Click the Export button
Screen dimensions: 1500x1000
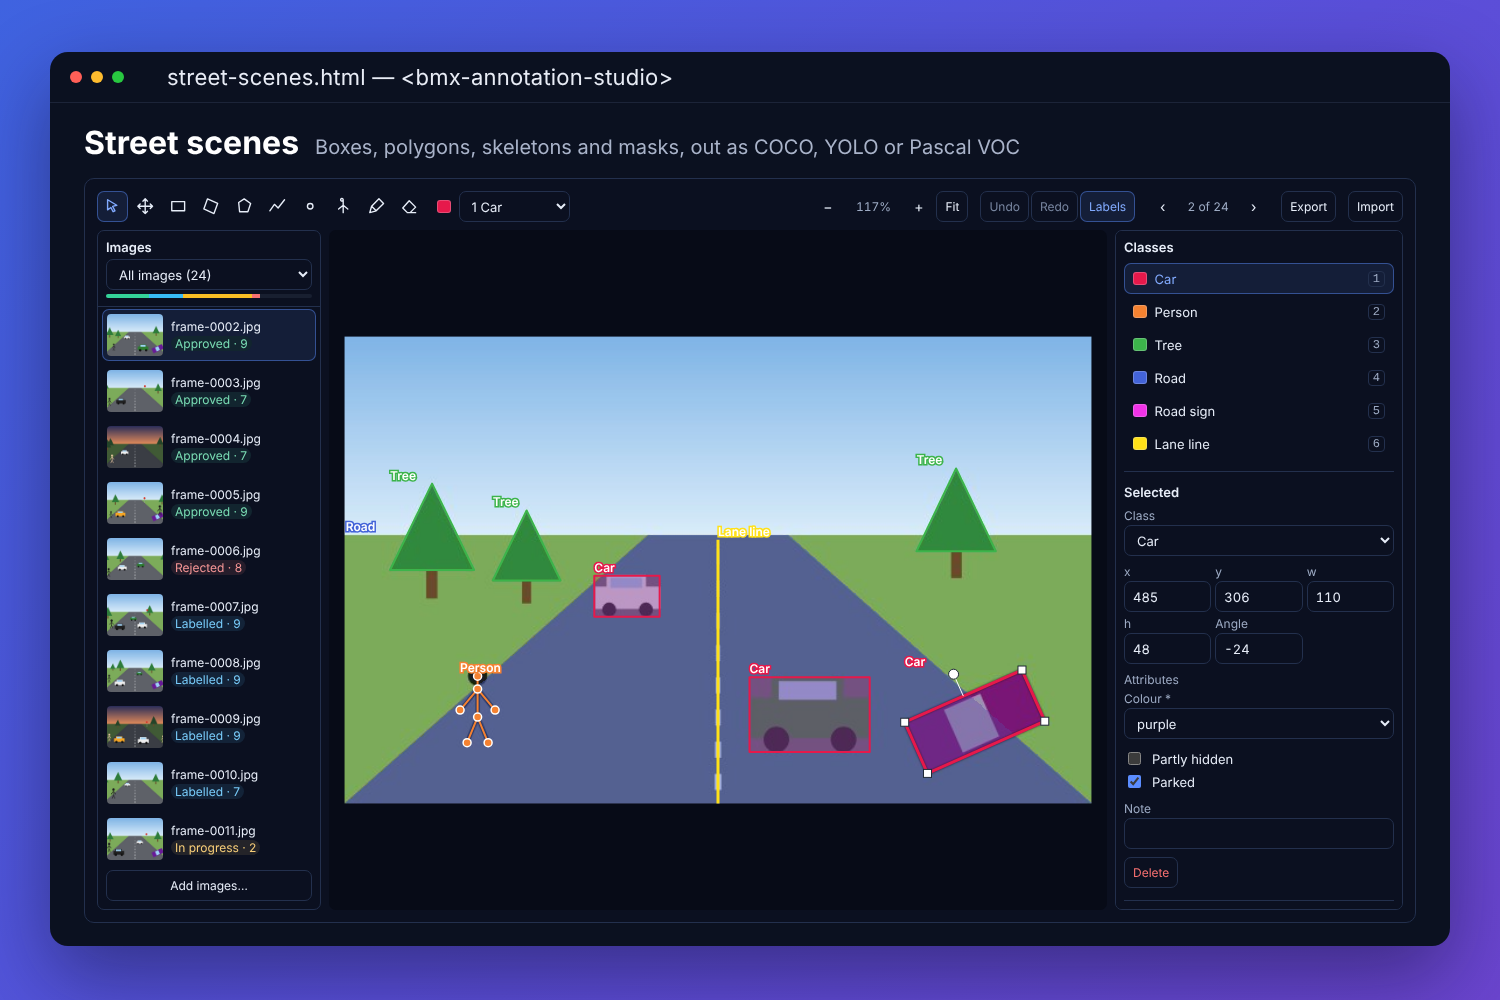[1308, 207]
